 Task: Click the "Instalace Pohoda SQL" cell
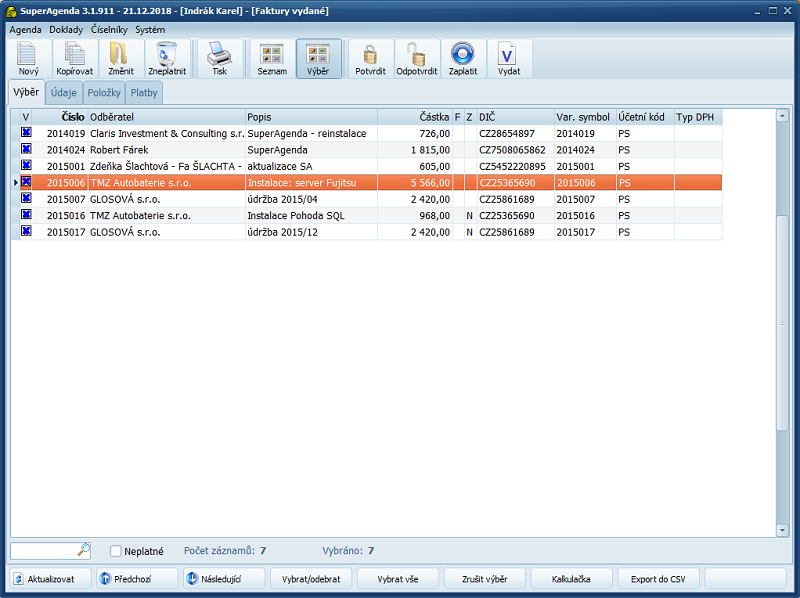[311, 215]
